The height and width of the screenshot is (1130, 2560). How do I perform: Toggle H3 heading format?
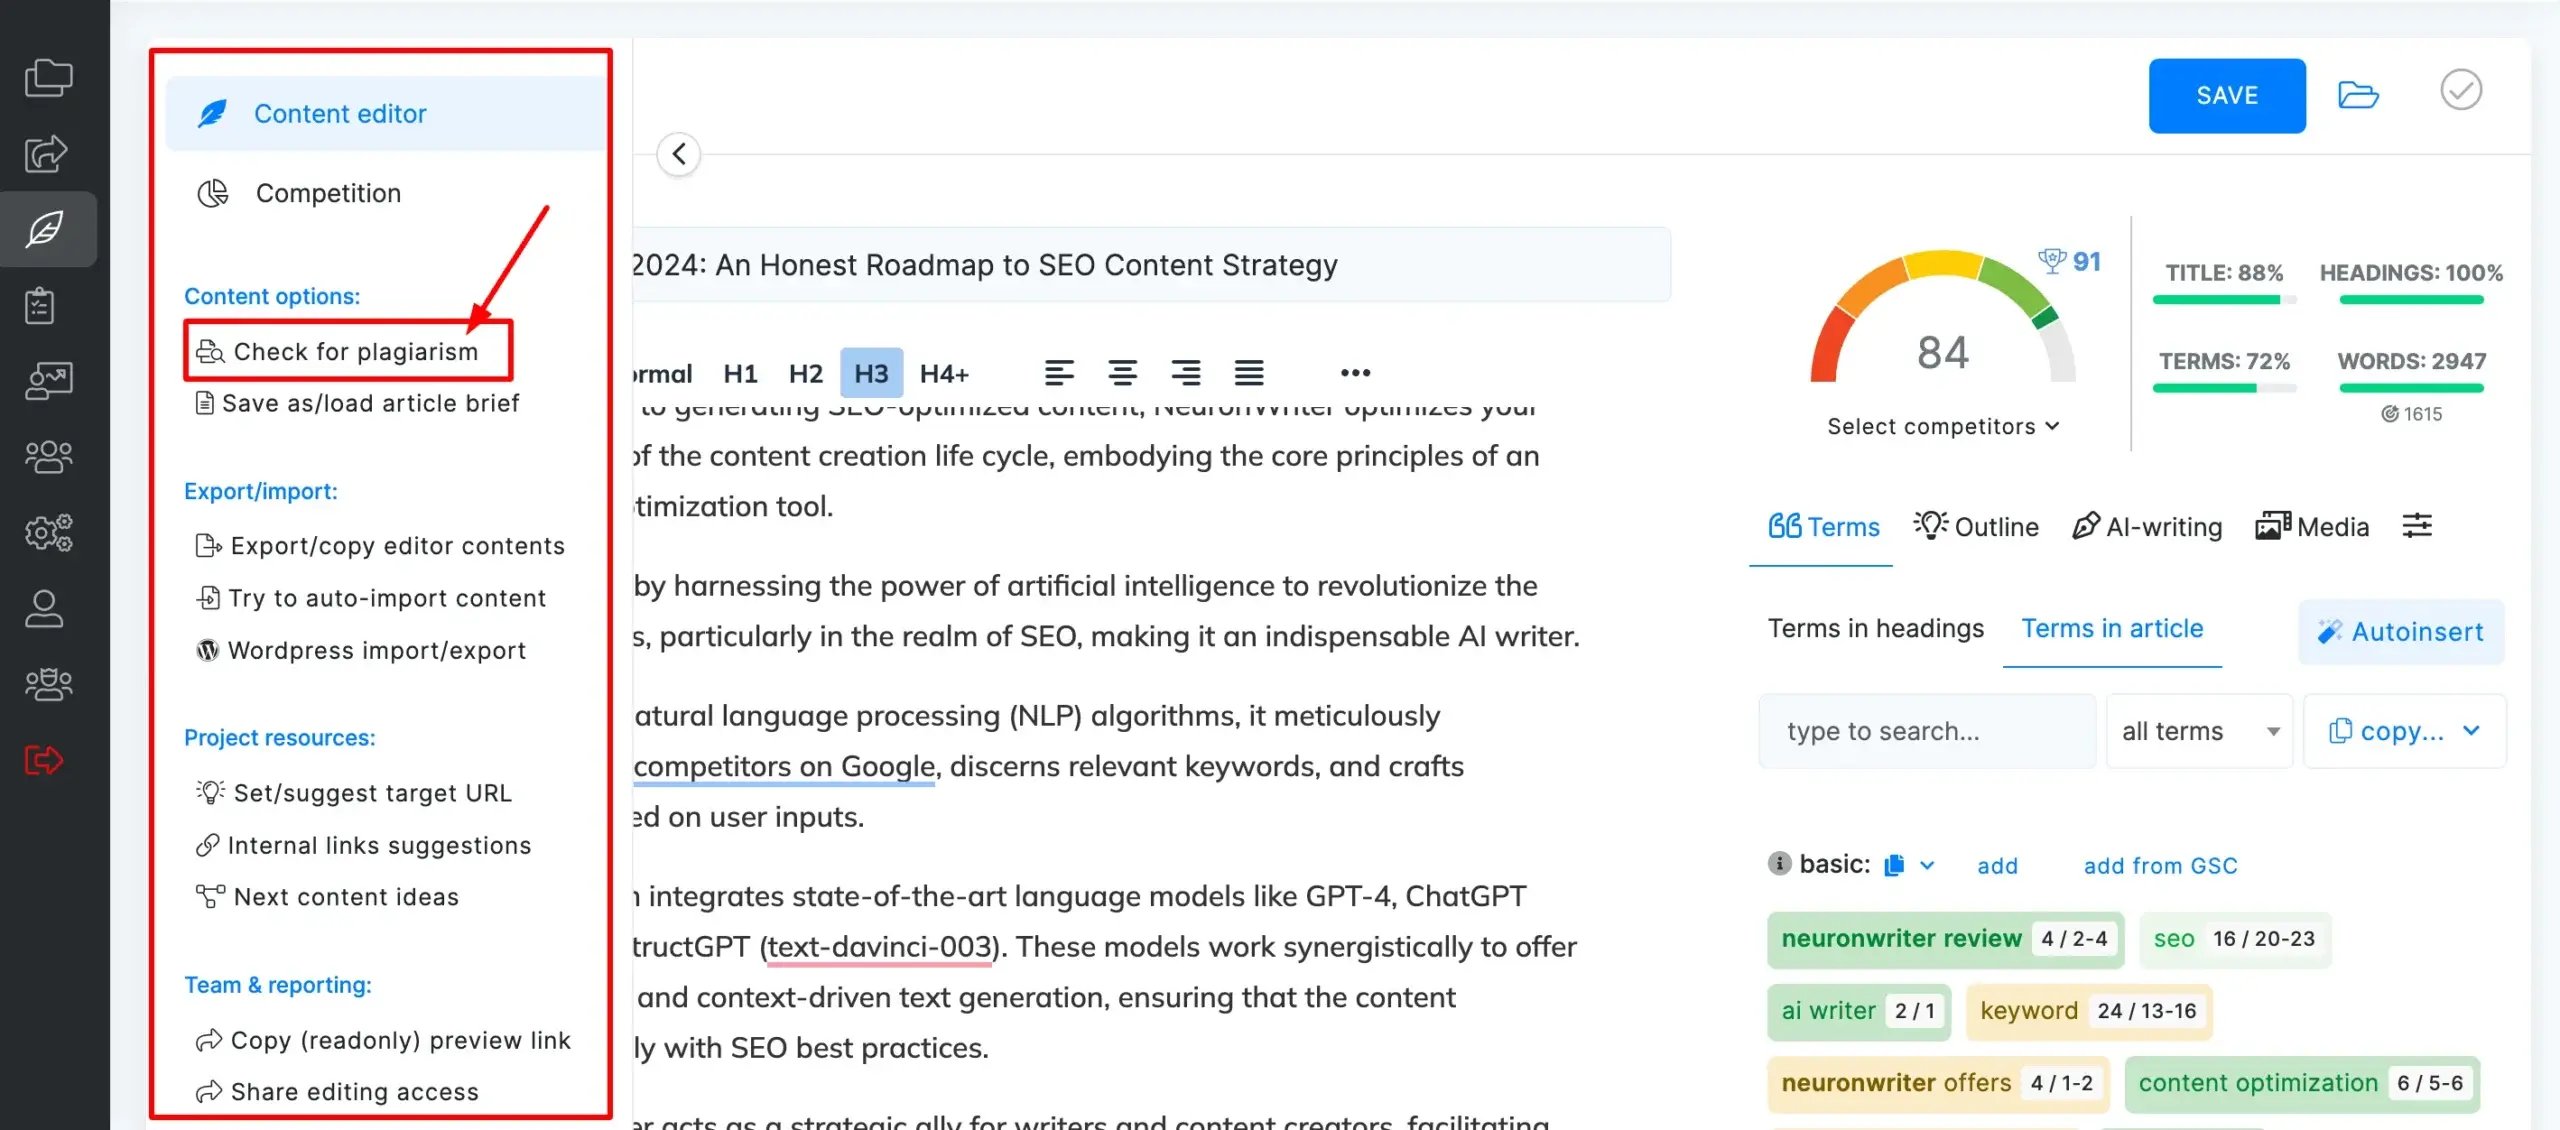[x=871, y=373]
